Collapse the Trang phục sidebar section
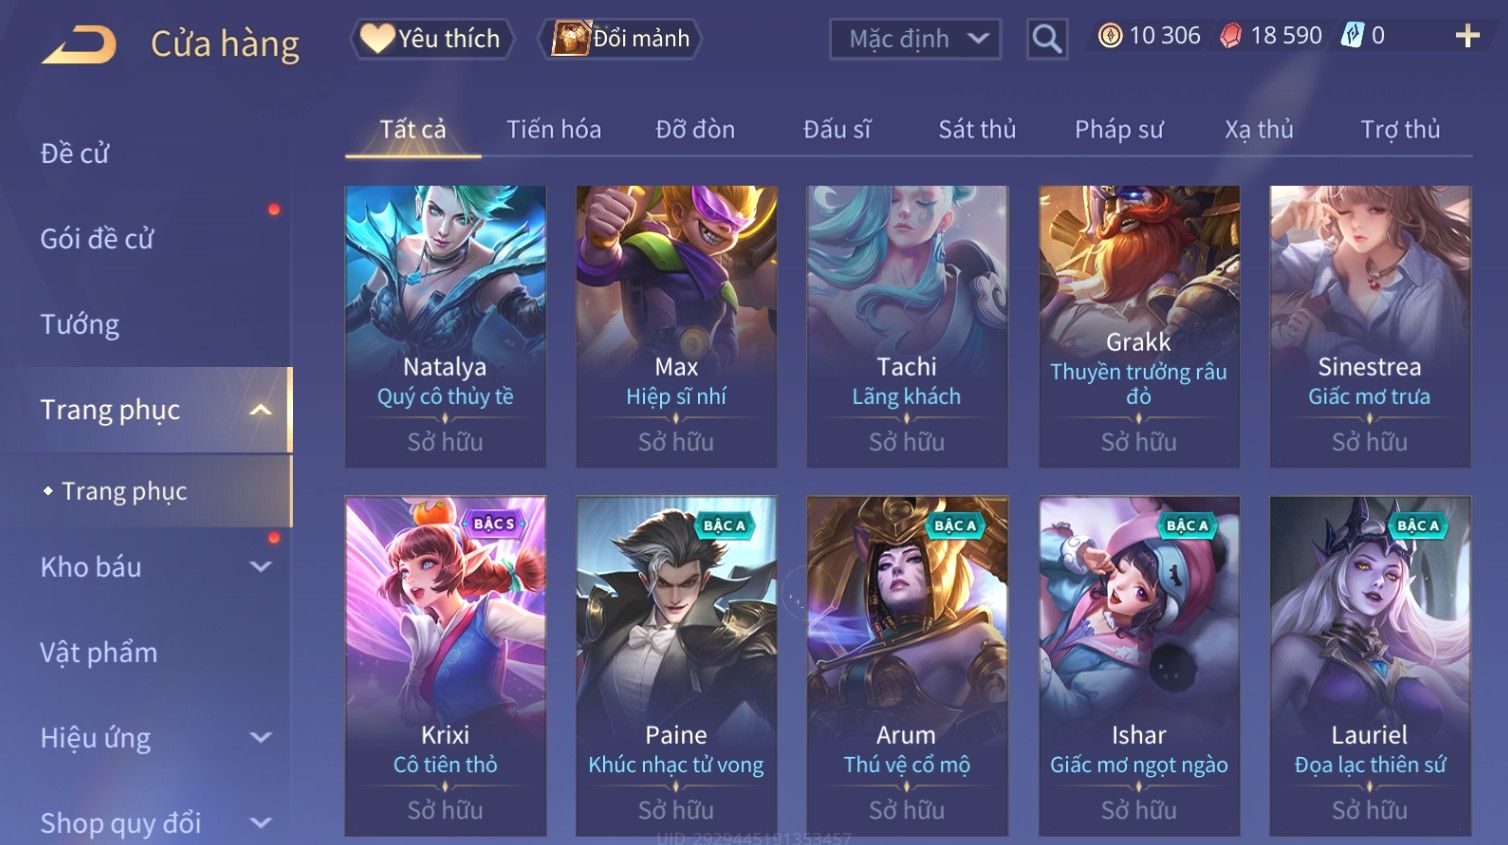This screenshot has height=845, width=1508. point(261,410)
